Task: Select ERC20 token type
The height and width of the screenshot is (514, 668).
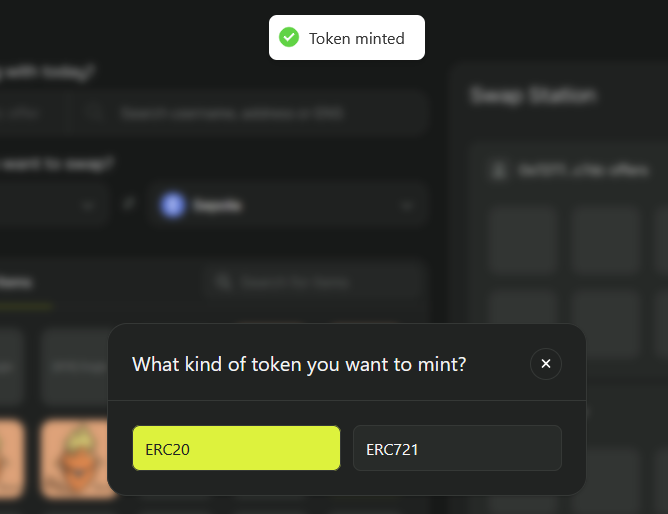Action: tap(236, 448)
